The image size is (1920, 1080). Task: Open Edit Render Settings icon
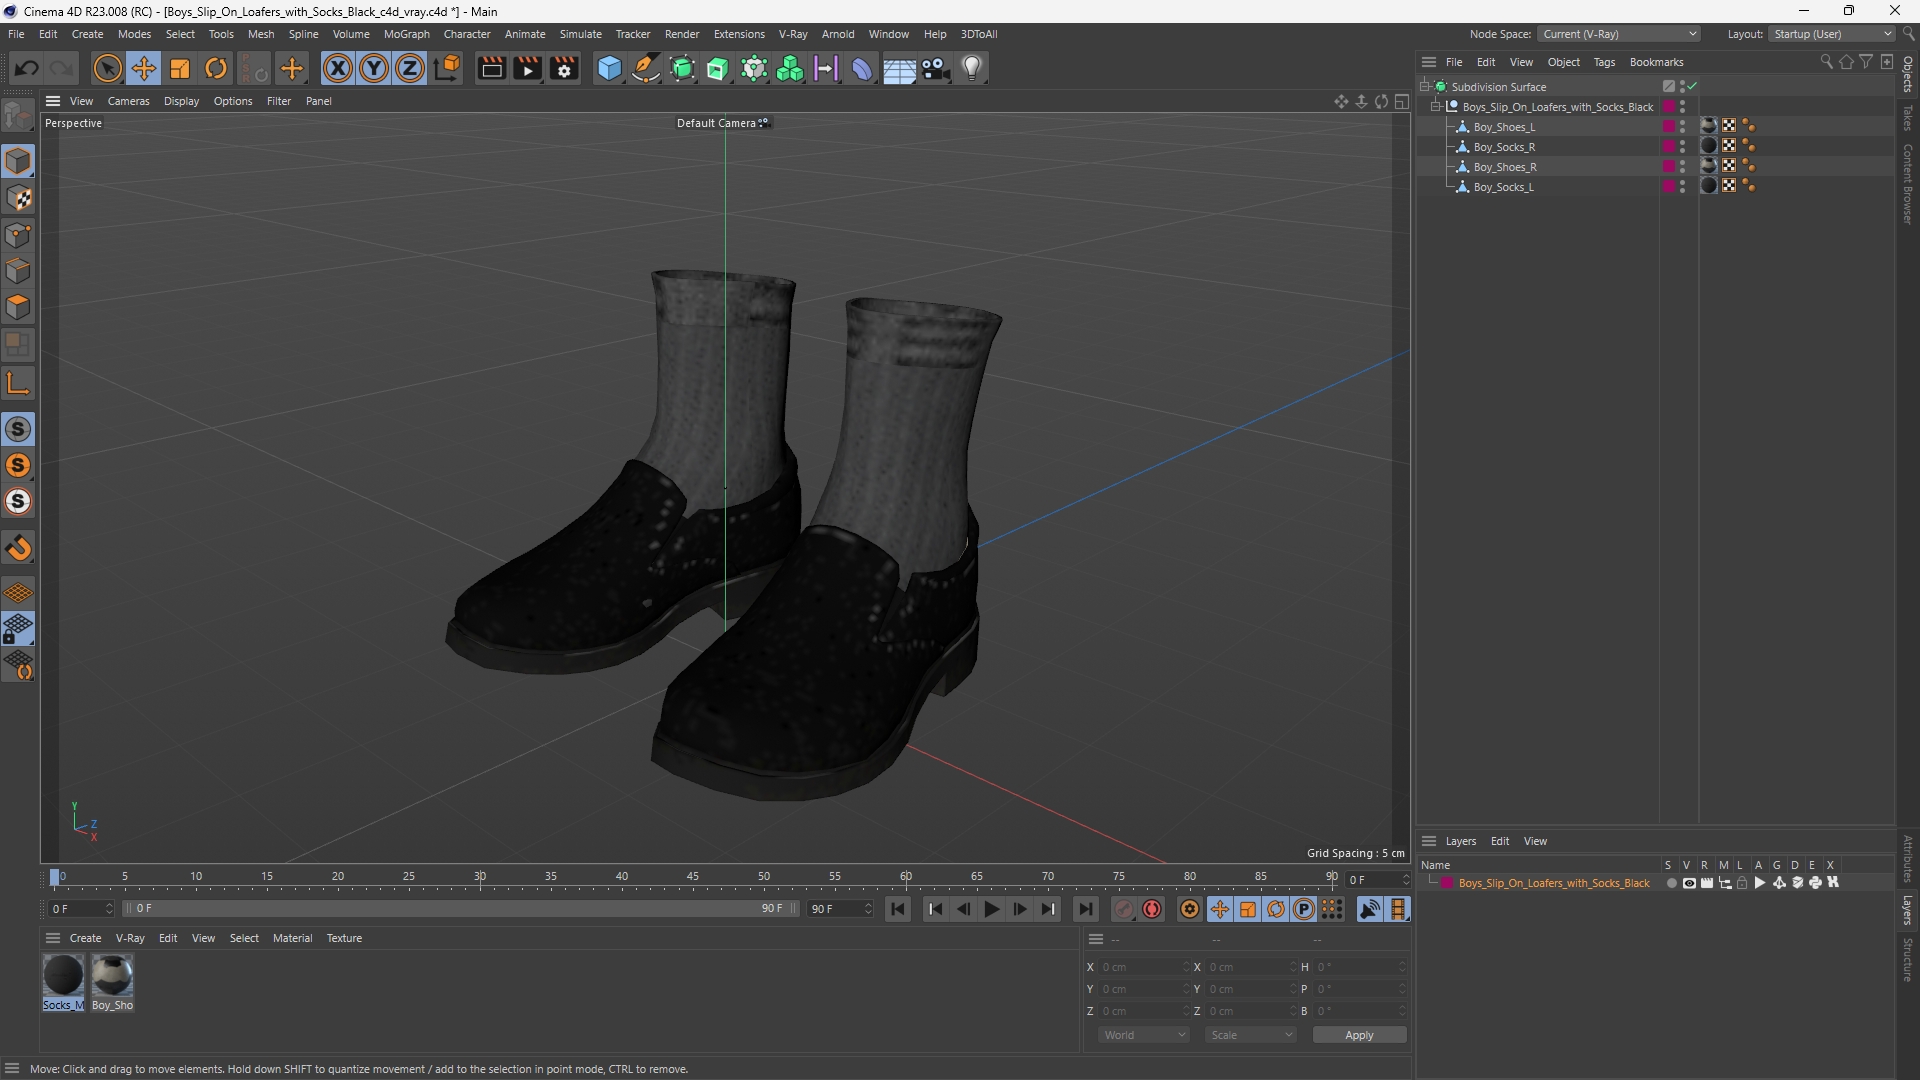[565, 68]
